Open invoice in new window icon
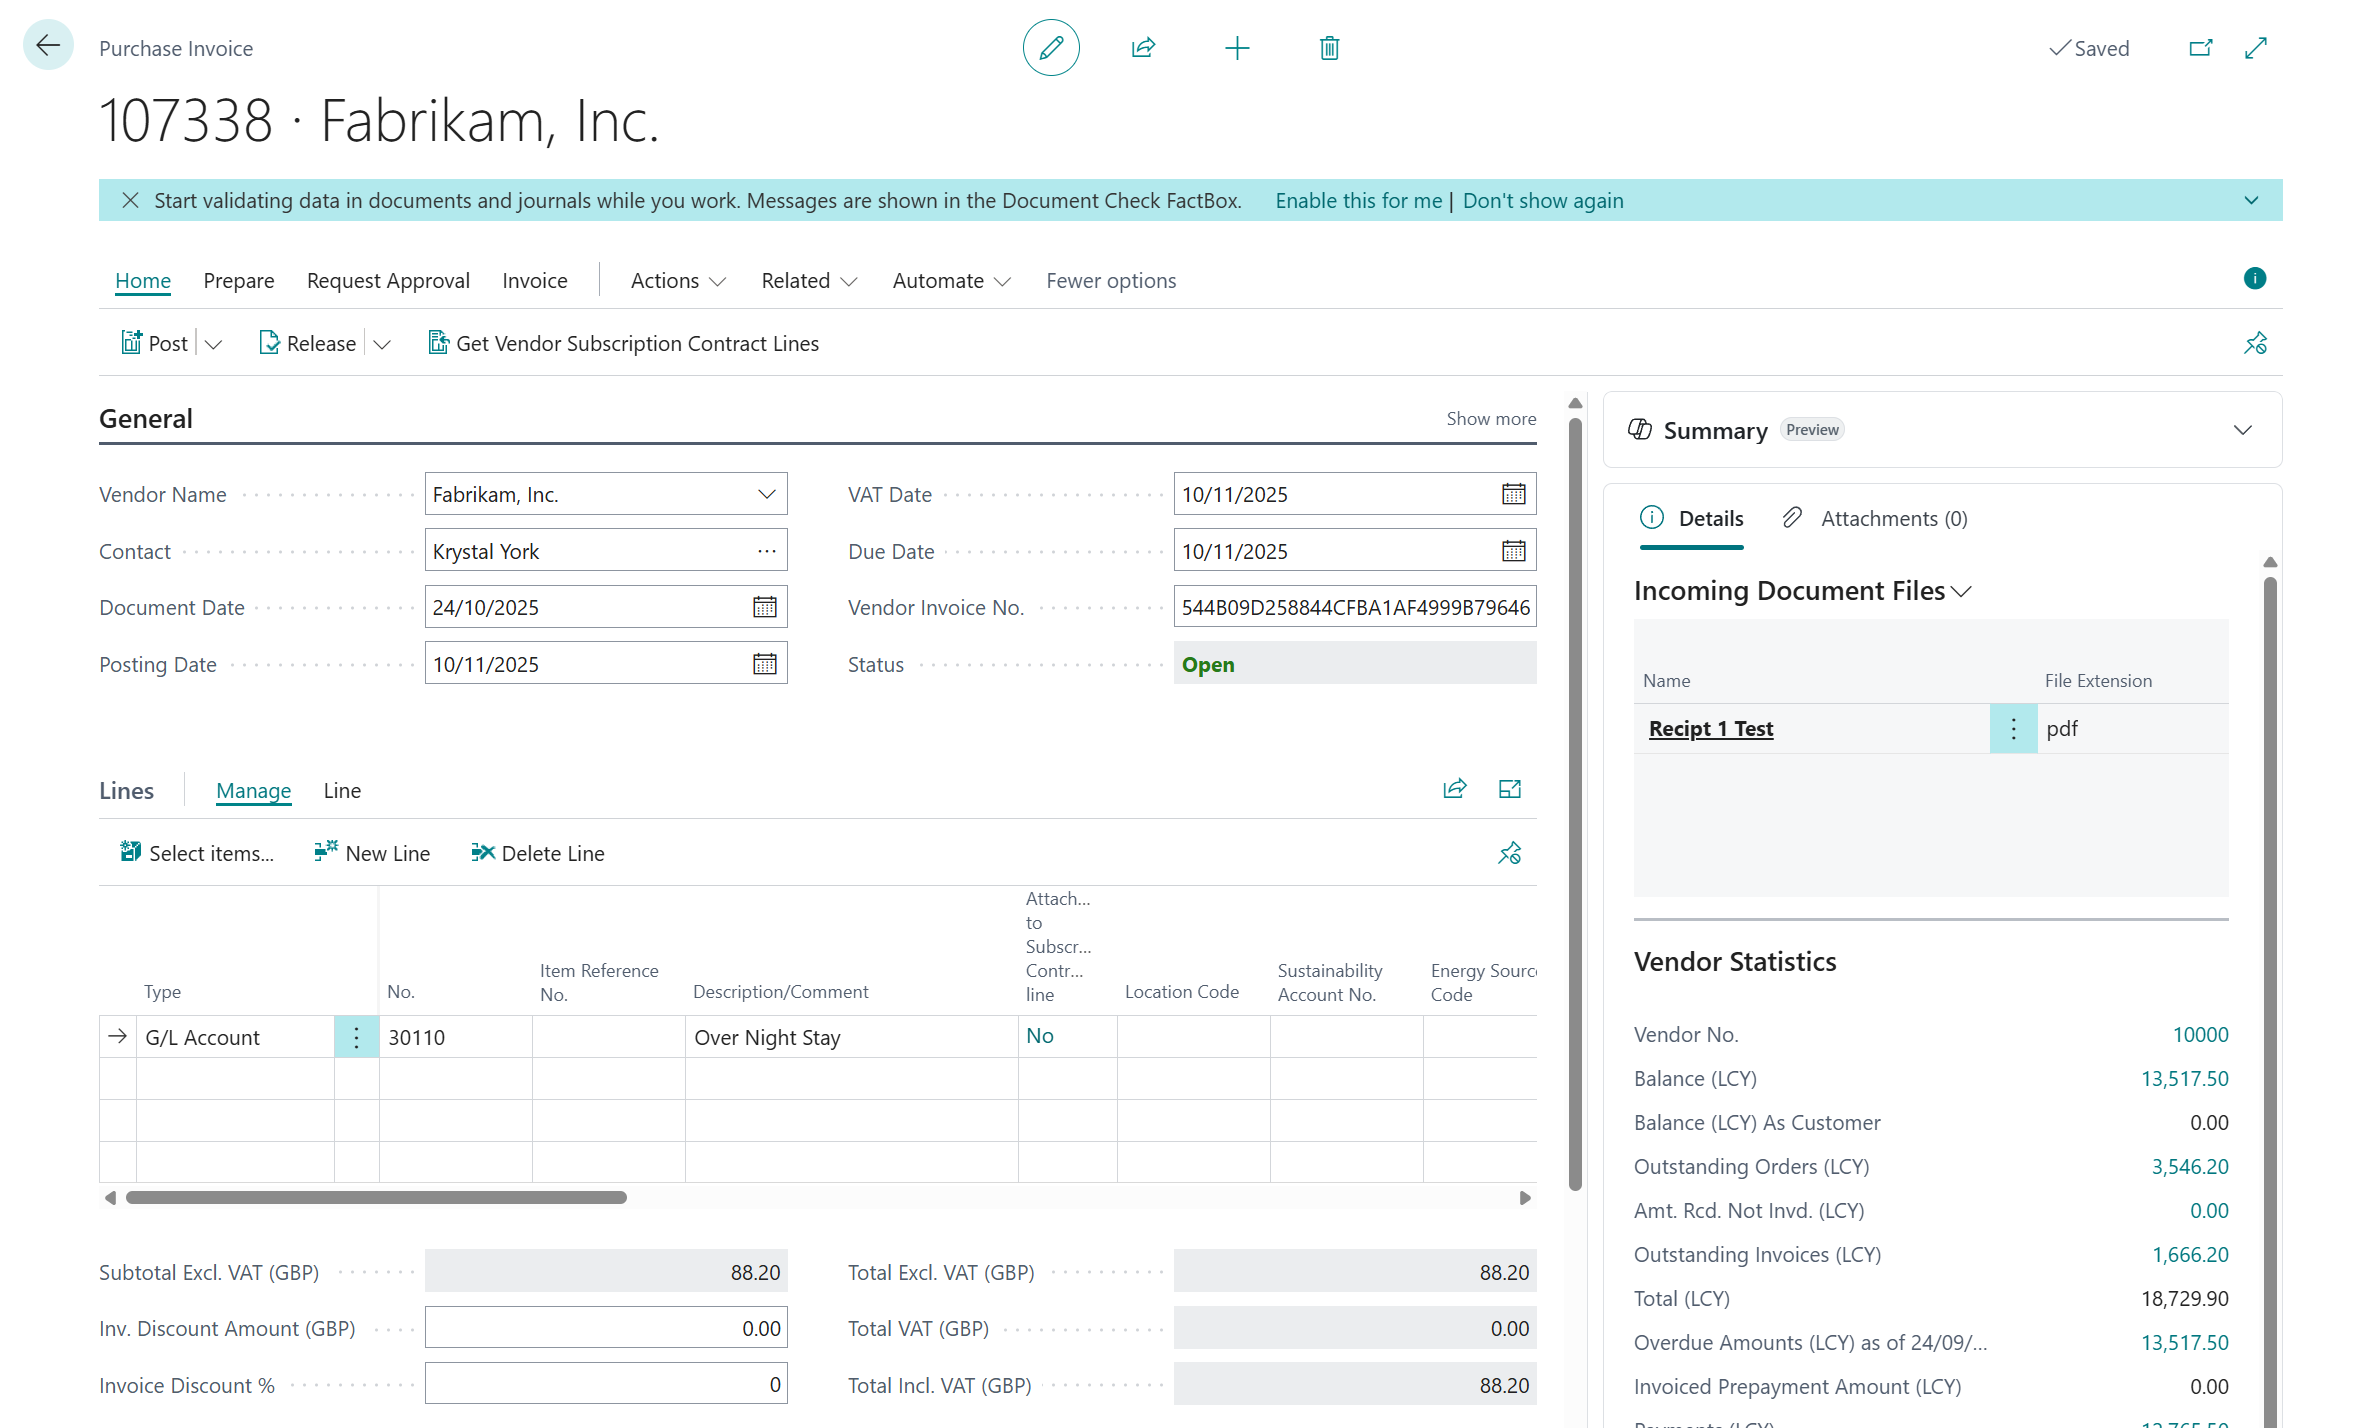Viewport: 2380px width, 1428px height. coord(2200,48)
